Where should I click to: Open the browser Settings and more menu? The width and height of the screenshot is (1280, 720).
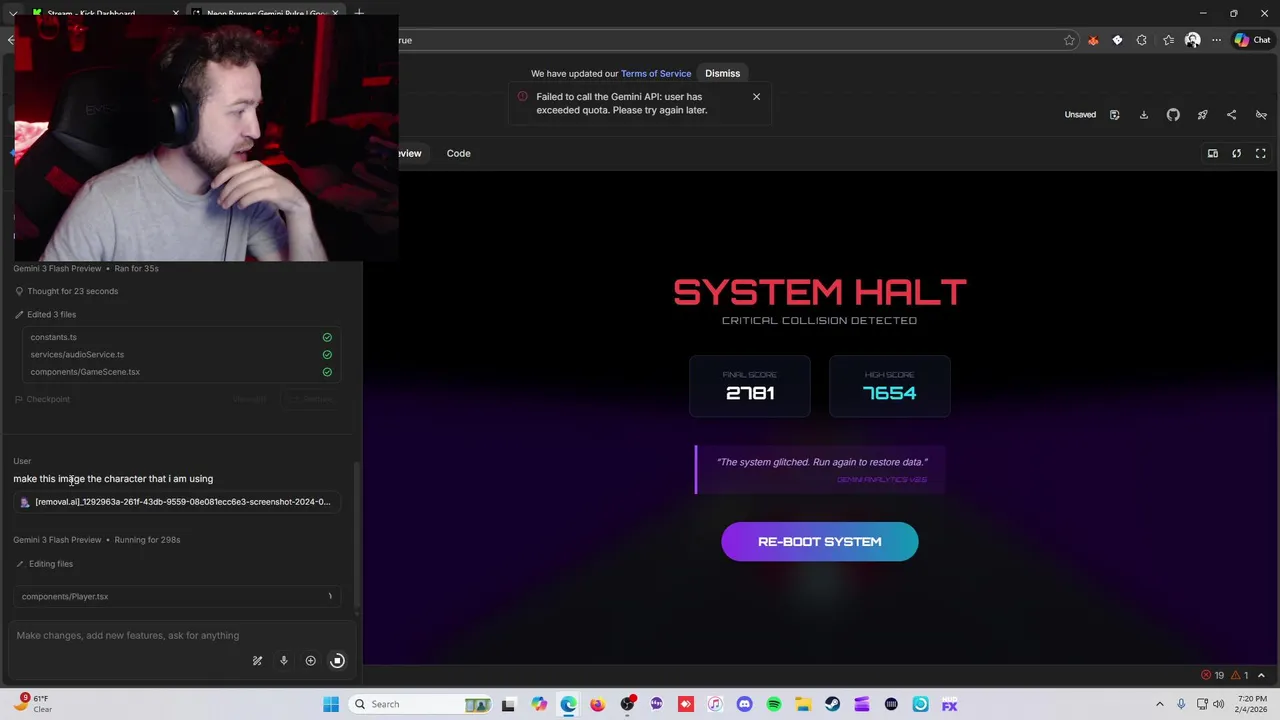point(1216,40)
